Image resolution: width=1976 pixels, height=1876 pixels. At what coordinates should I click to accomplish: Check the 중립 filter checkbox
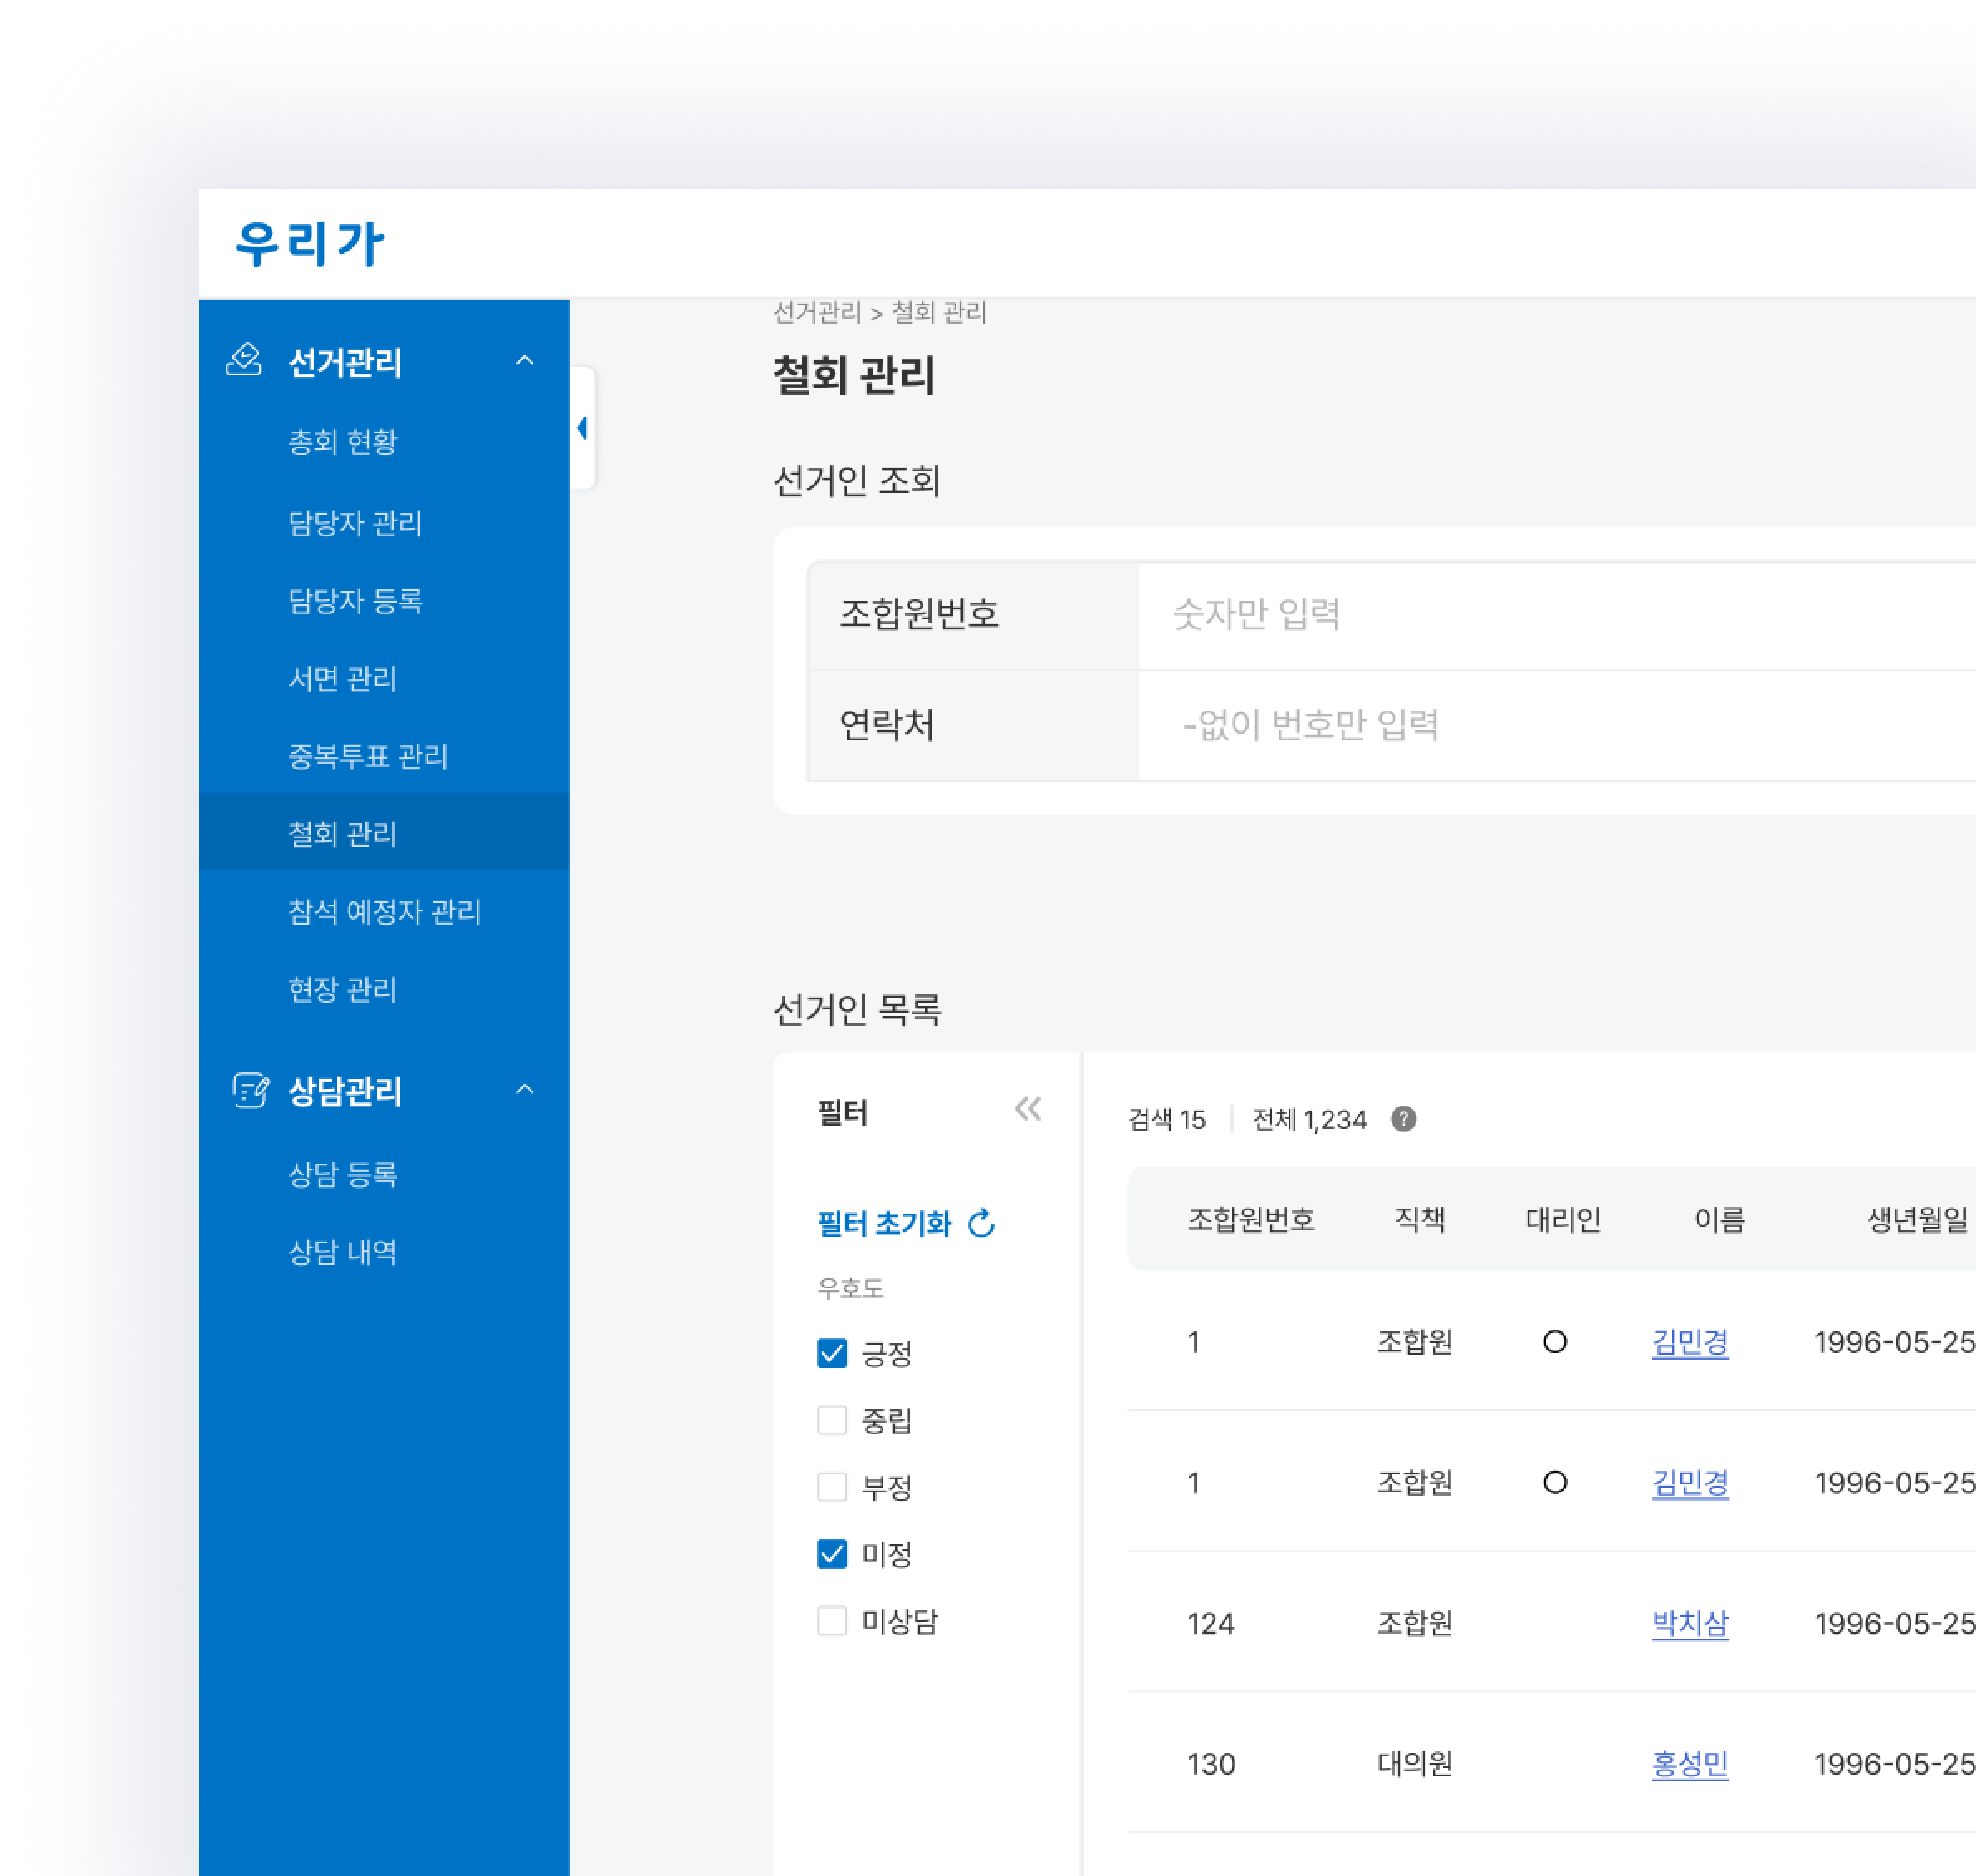point(831,1420)
